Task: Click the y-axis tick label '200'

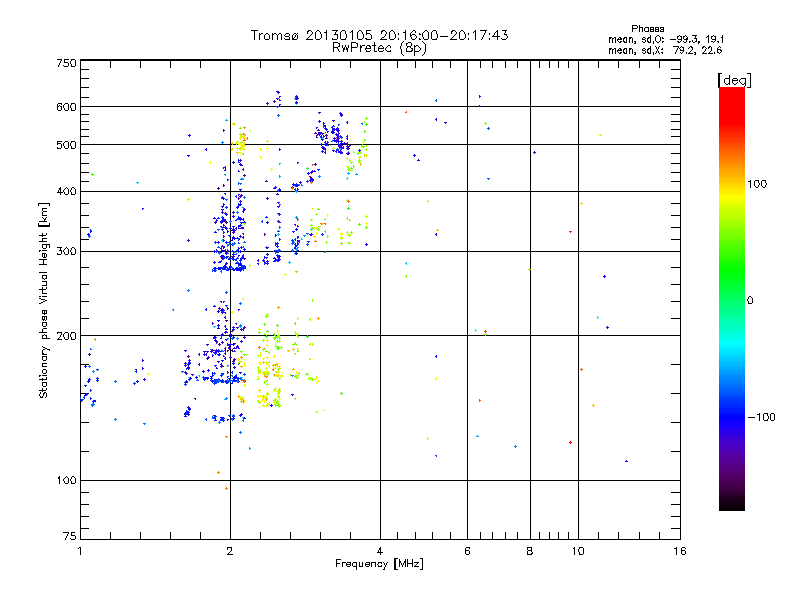Action: click(67, 336)
